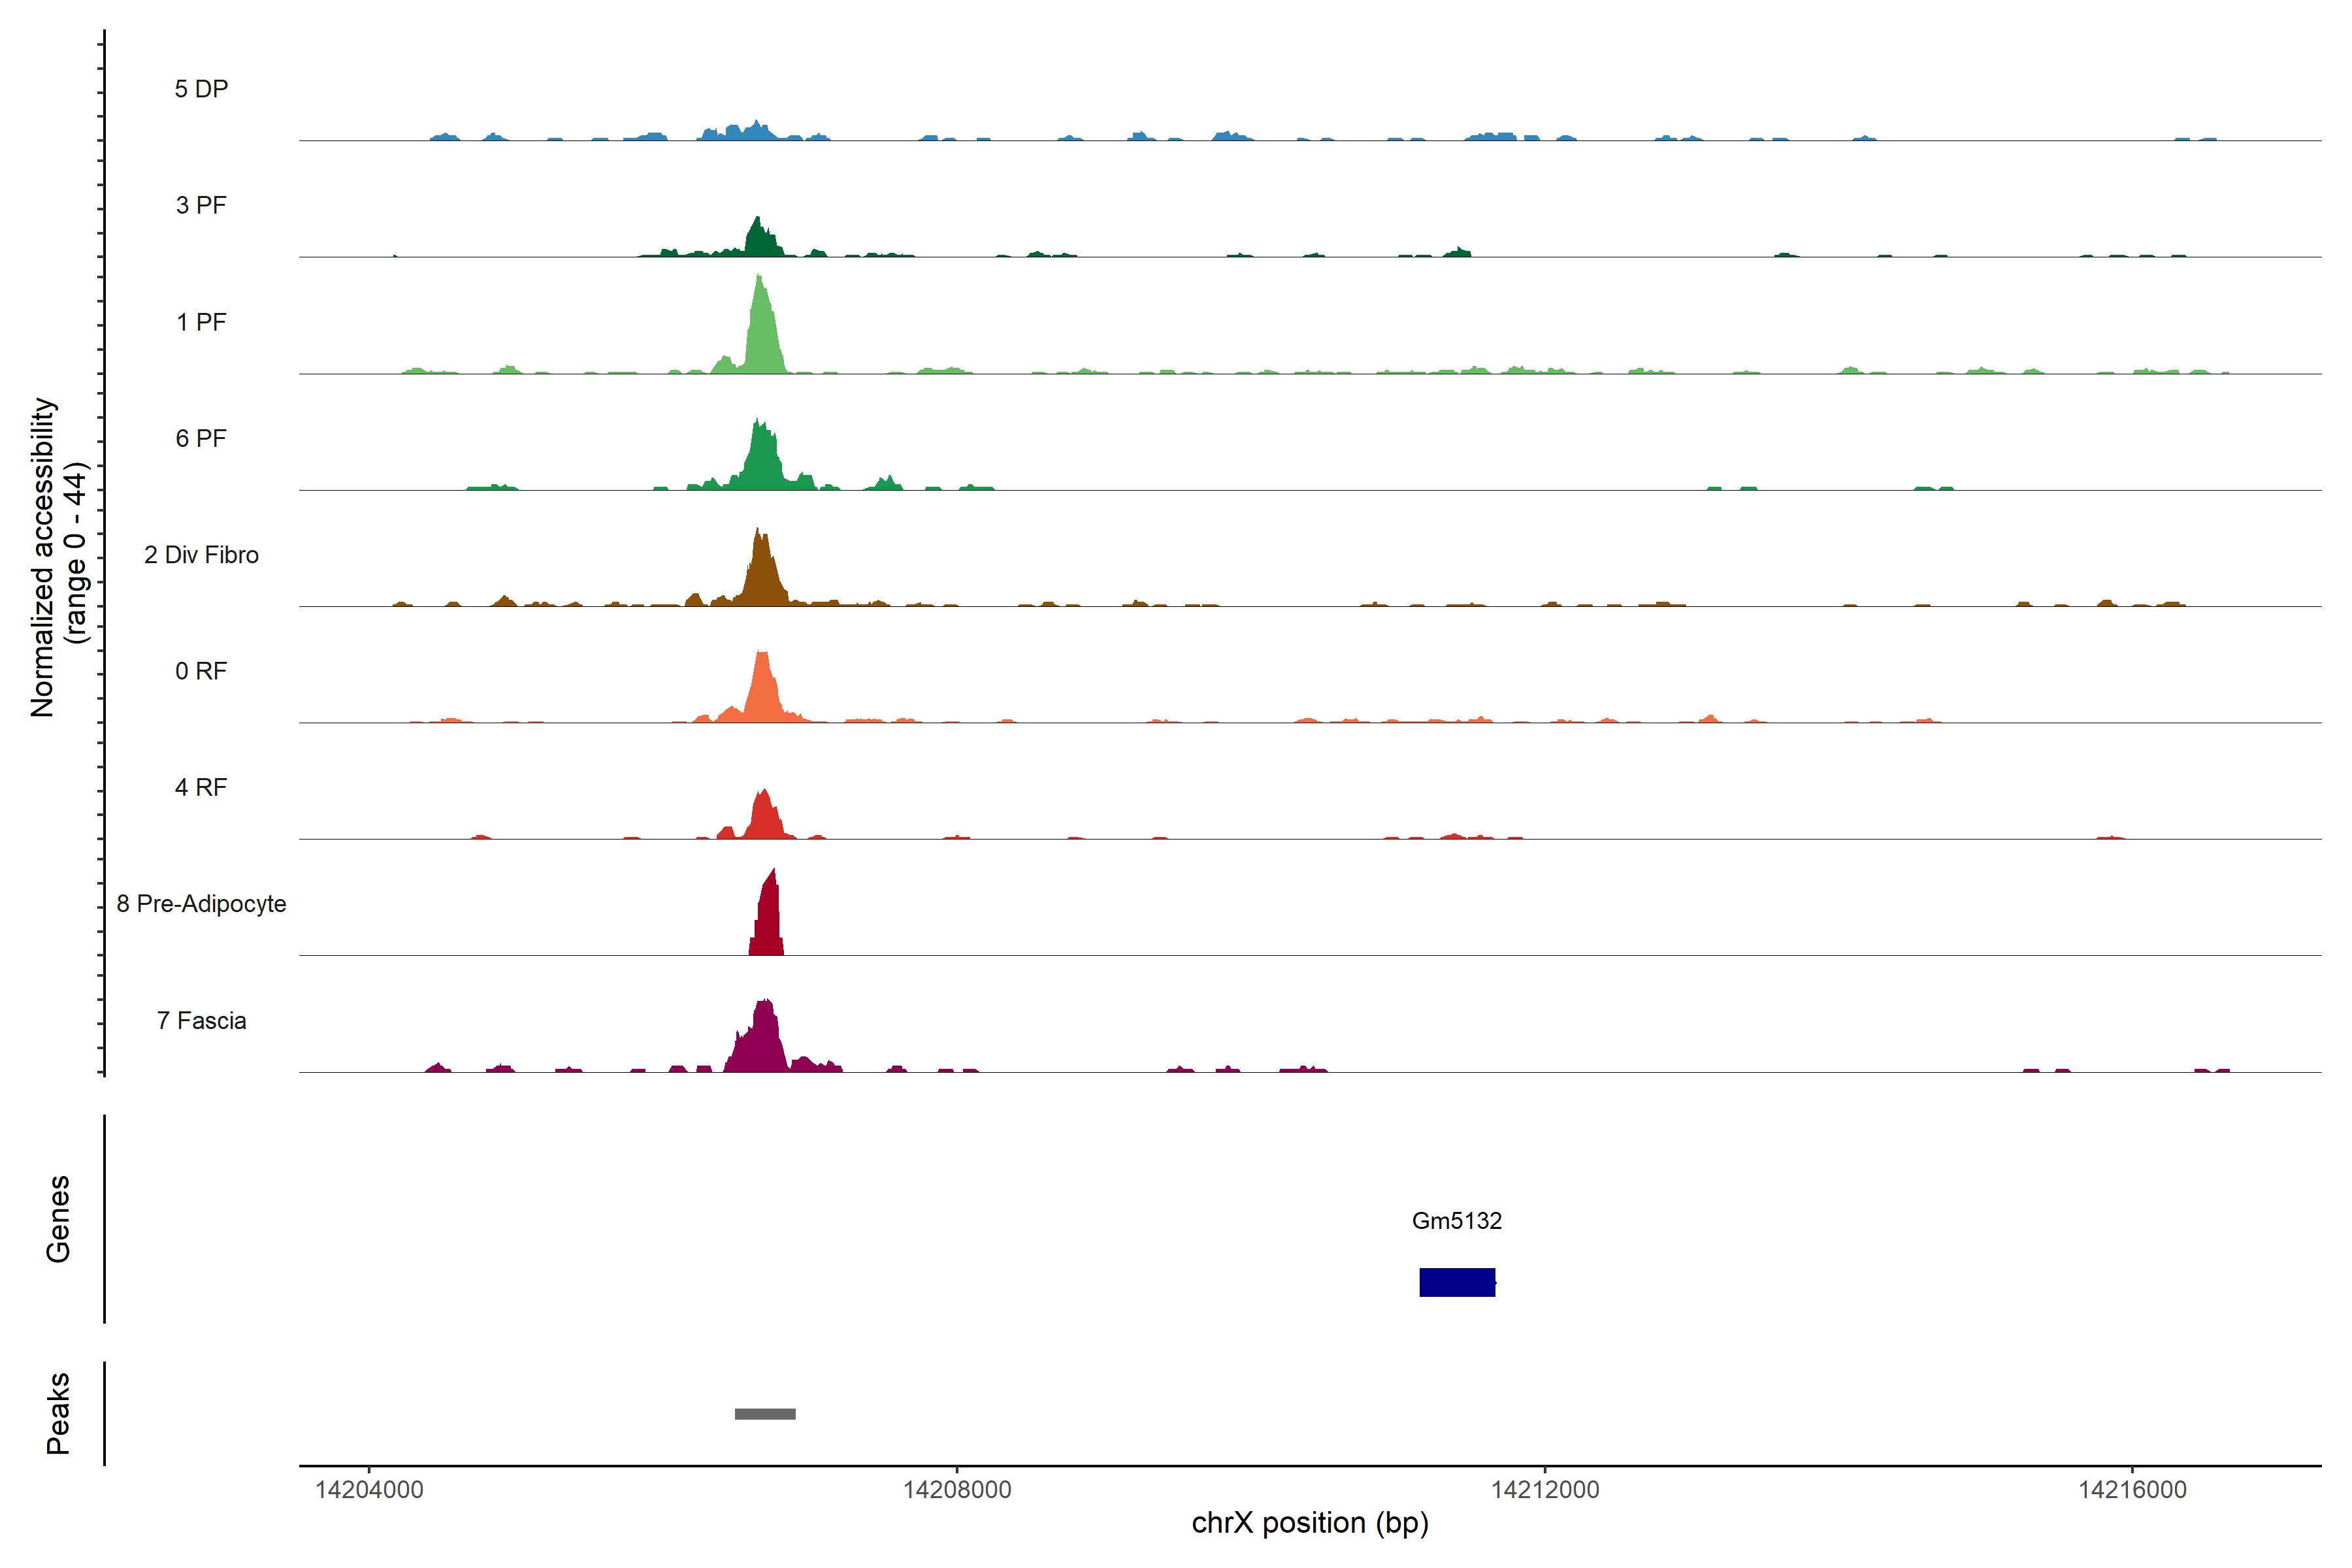This screenshot has height=1568, width=2352.
Task: Click the 1 PF track label
Action: [201, 322]
